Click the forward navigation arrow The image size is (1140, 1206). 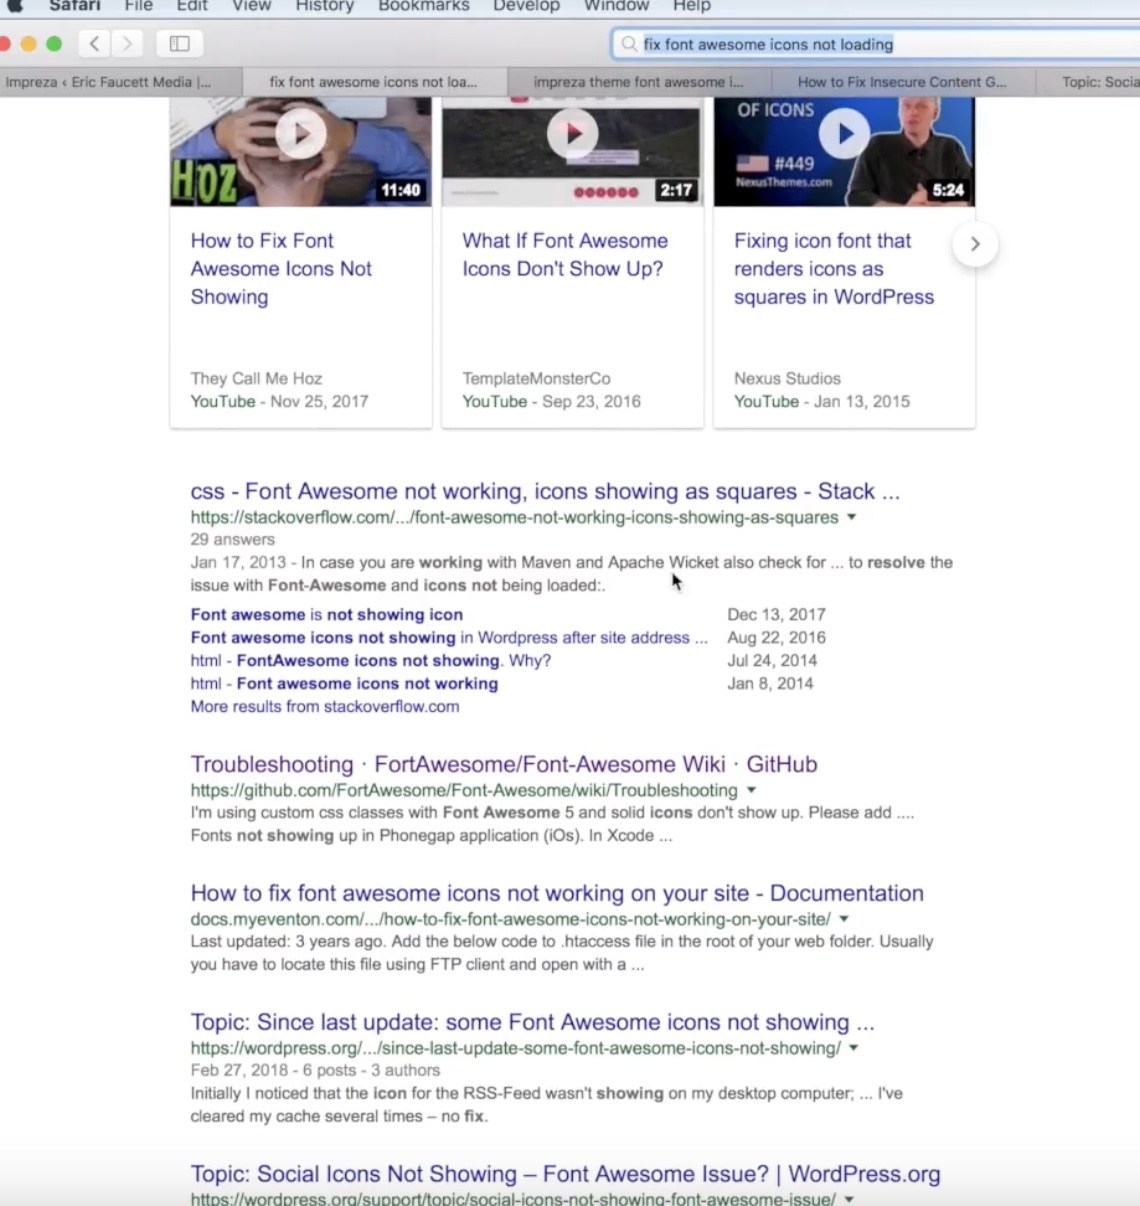127,44
